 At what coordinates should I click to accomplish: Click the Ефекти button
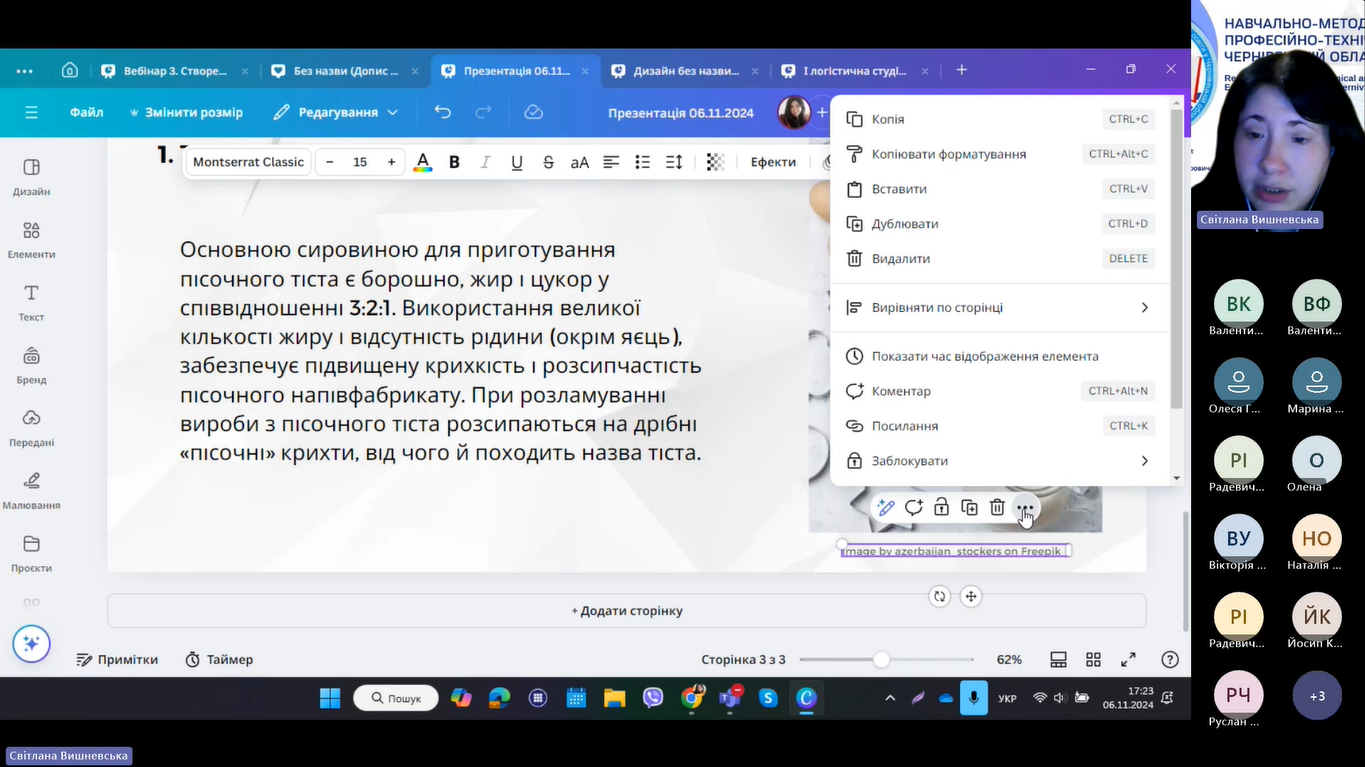773,162
